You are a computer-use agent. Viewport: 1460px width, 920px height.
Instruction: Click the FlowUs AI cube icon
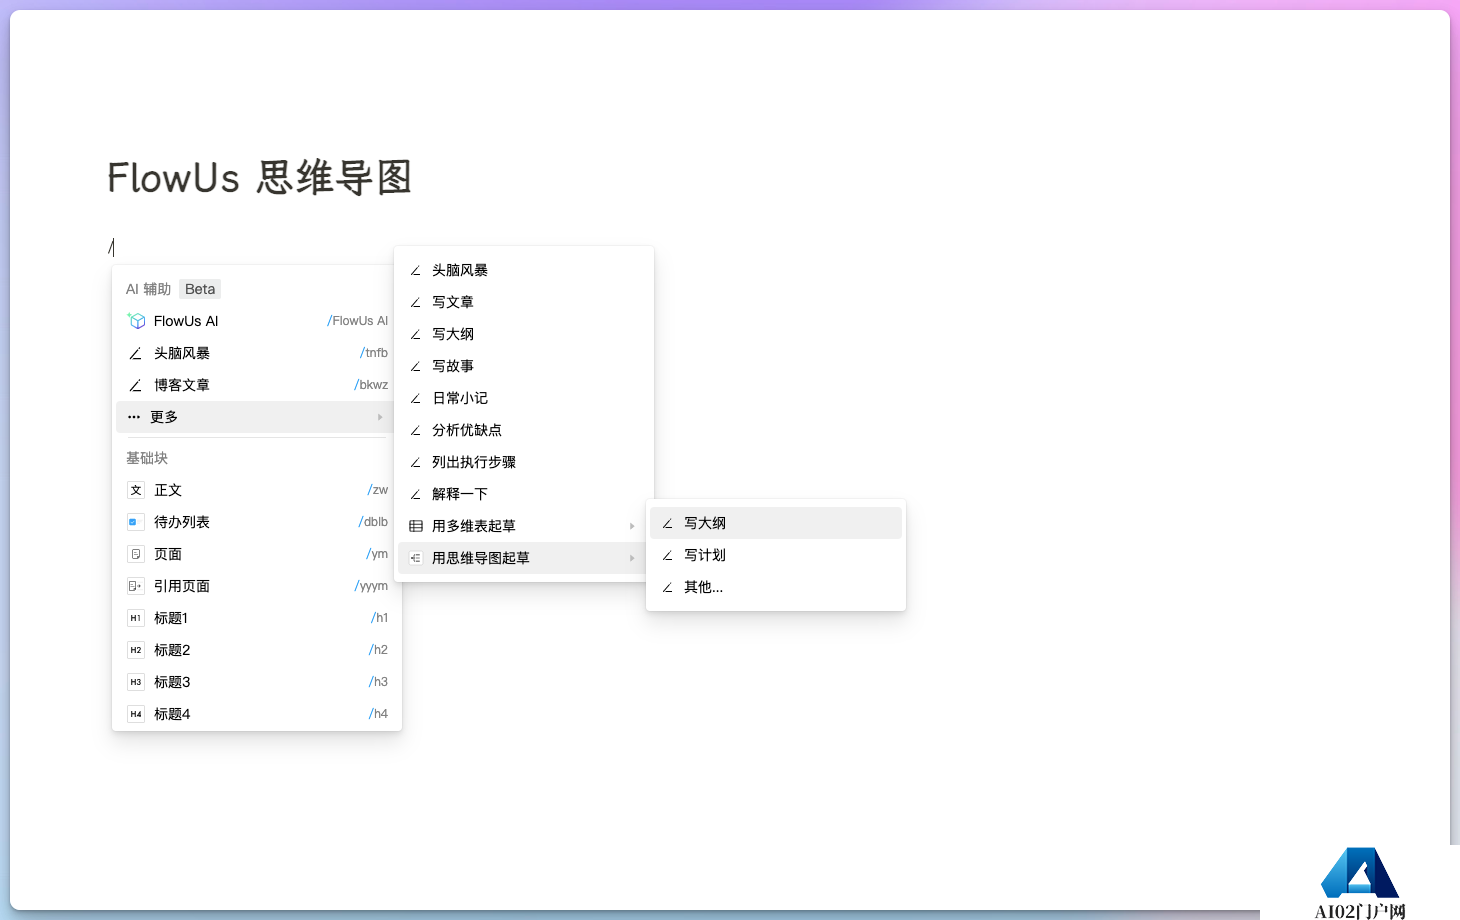(137, 321)
